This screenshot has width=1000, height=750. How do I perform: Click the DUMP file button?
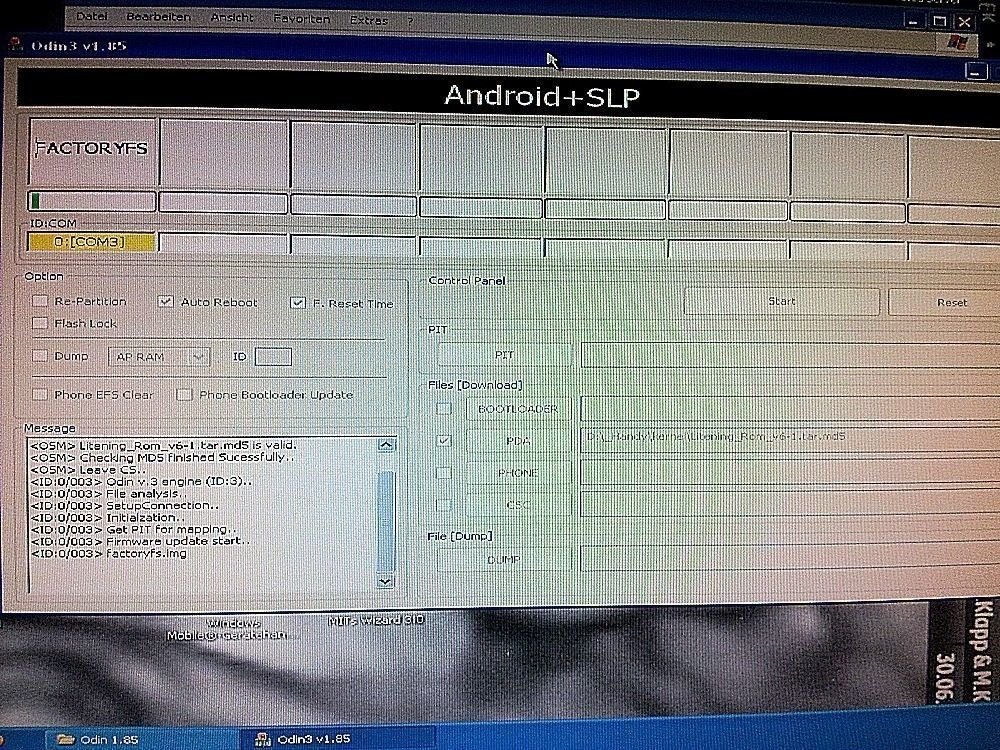pyautogui.click(x=504, y=560)
